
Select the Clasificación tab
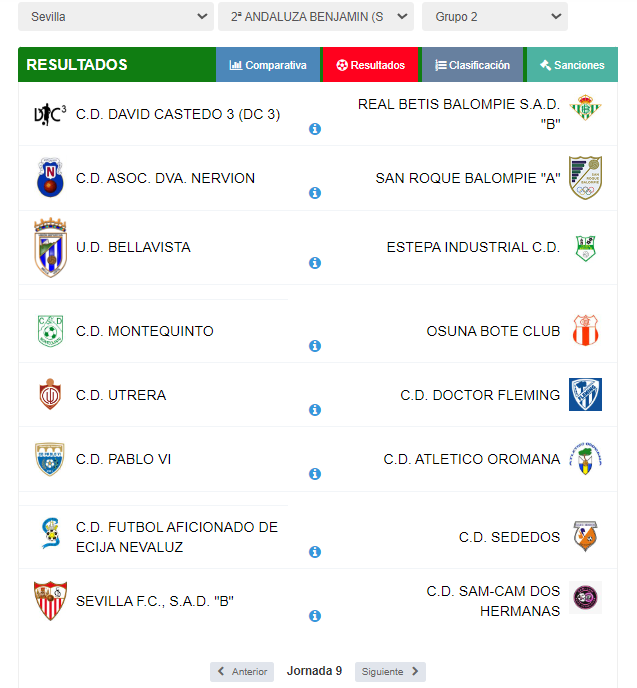473,65
